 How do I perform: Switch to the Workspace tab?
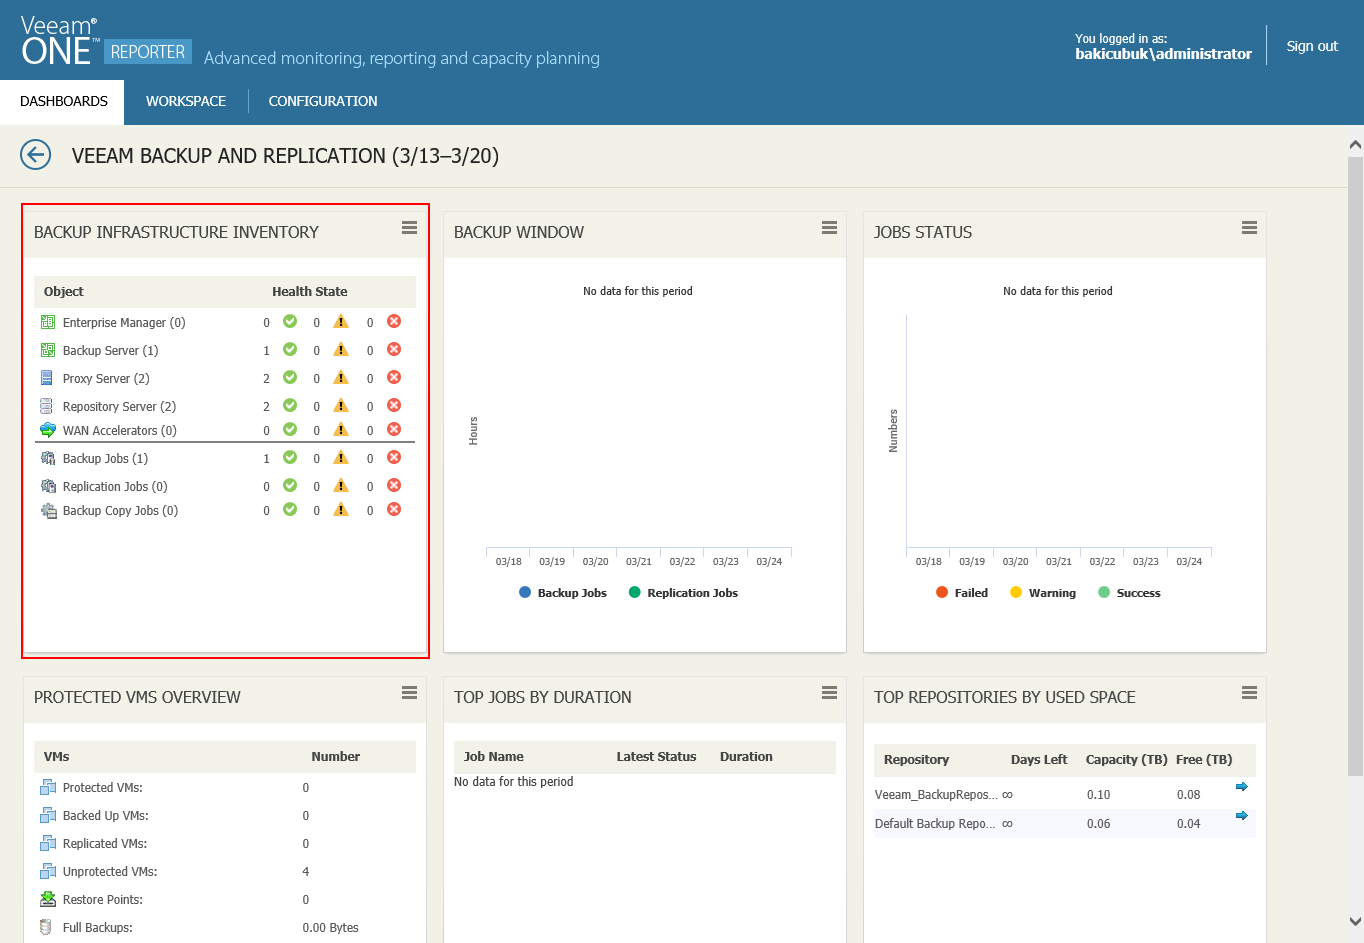[186, 101]
